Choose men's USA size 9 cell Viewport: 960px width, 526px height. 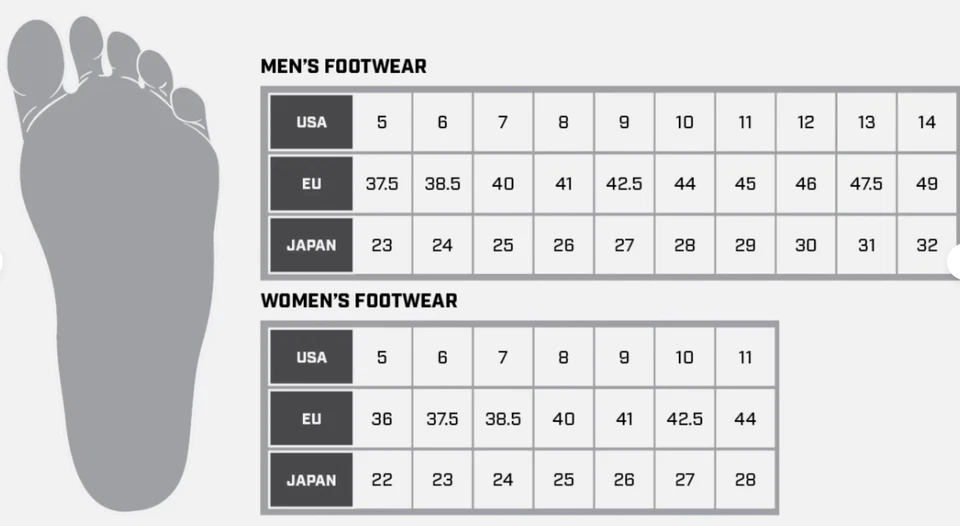tap(624, 122)
